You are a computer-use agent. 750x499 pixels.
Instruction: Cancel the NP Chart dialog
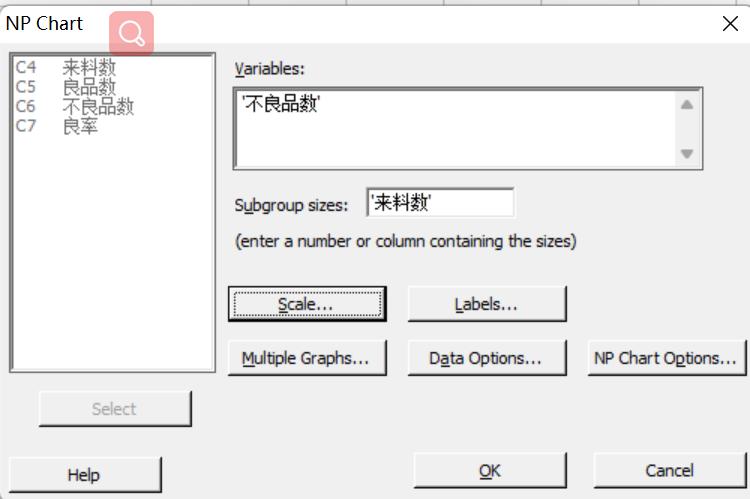click(669, 471)
